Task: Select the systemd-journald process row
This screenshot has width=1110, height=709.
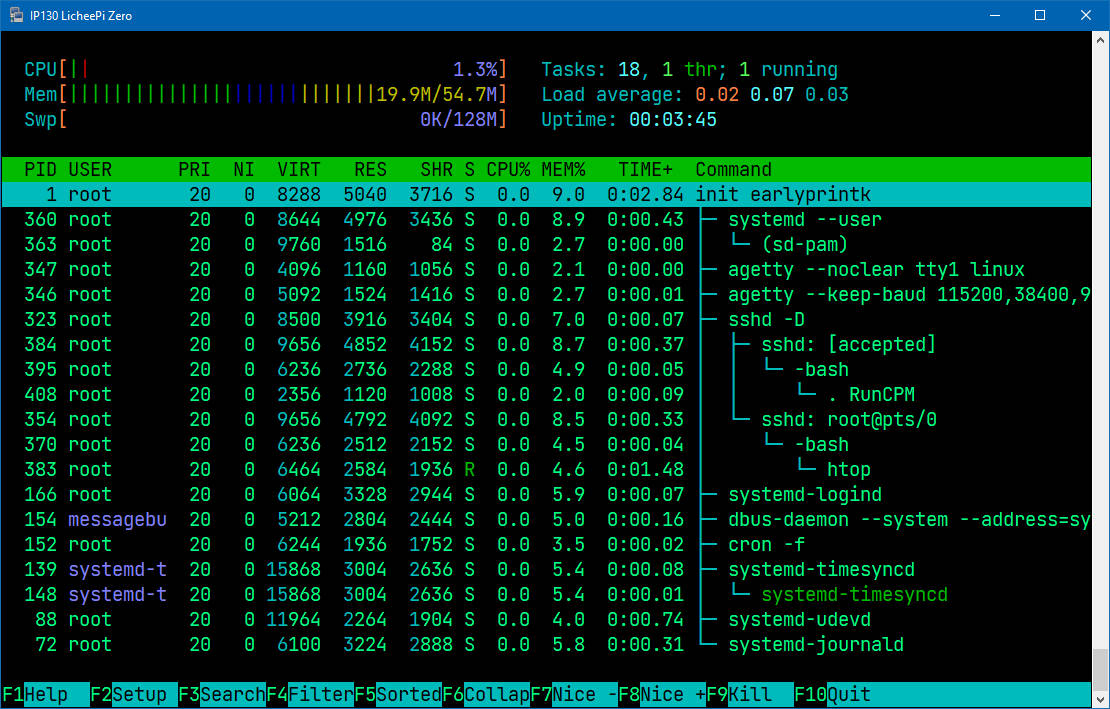Action: (x=546, y=645)
